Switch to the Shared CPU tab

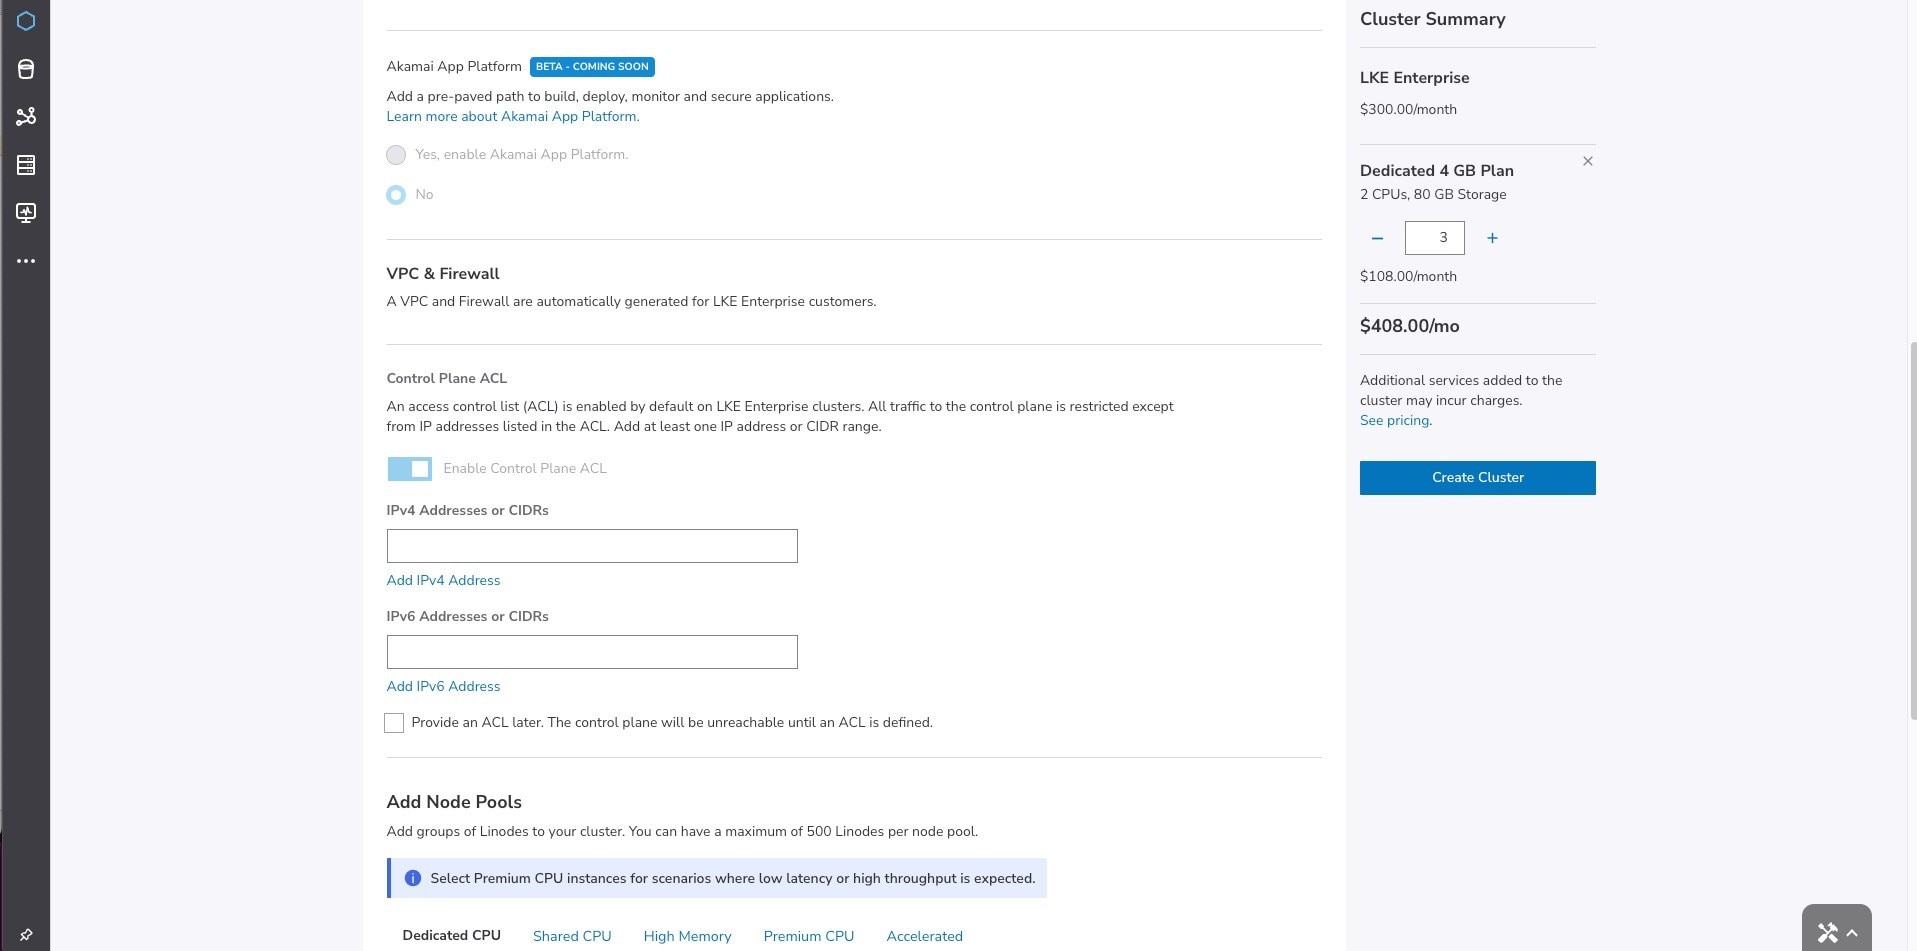point(571,936)
